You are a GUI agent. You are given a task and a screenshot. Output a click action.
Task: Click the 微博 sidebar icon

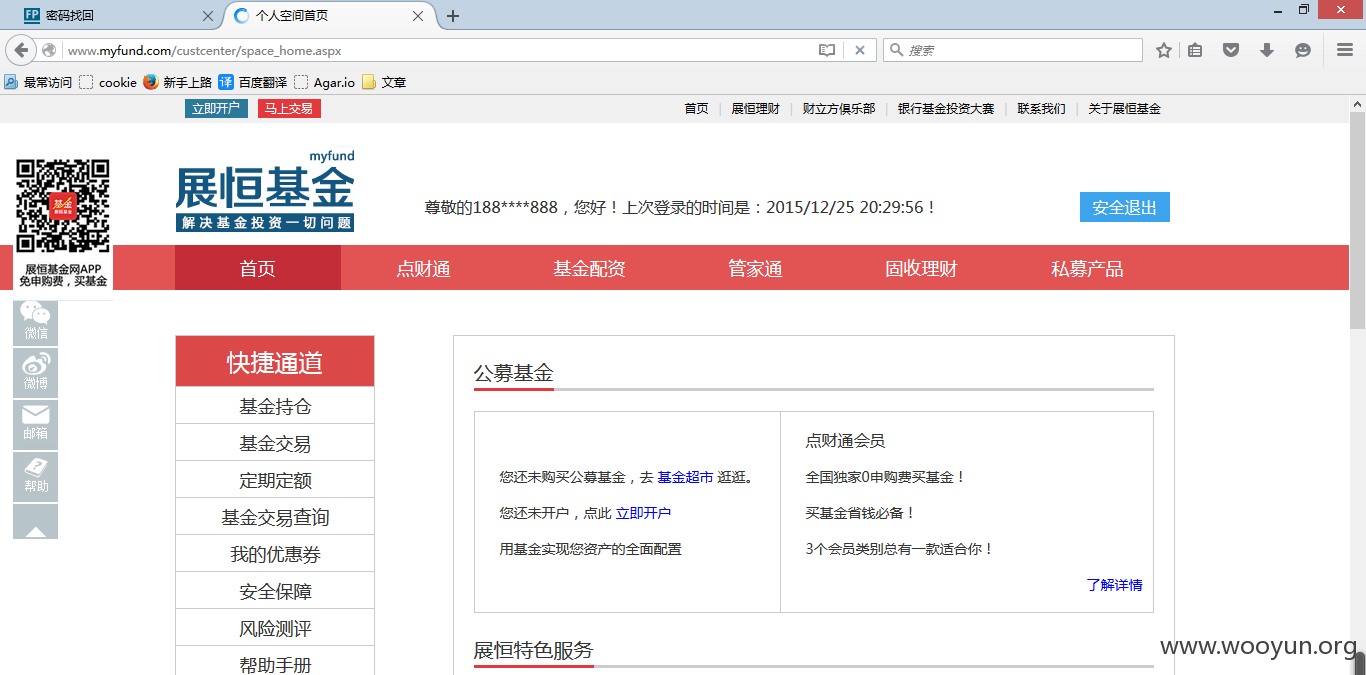[35, 372]
